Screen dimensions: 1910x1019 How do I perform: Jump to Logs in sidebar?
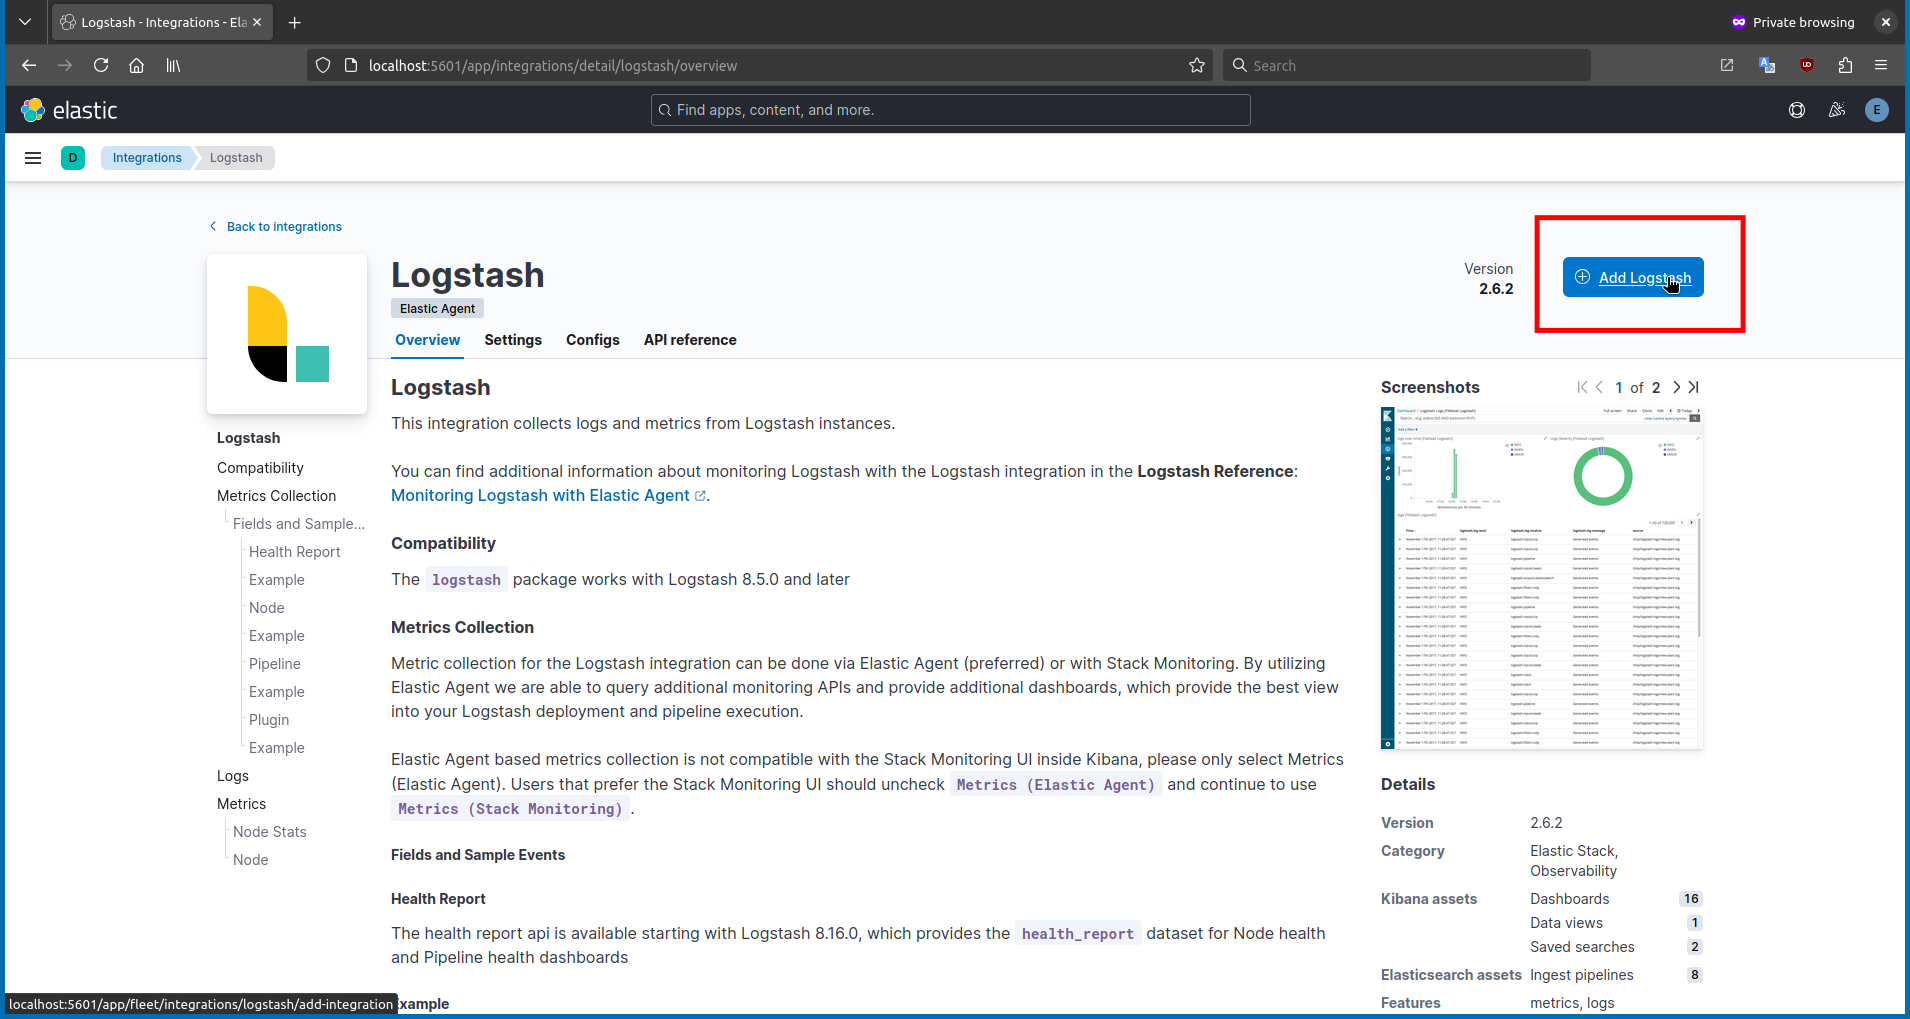point(233,776)
